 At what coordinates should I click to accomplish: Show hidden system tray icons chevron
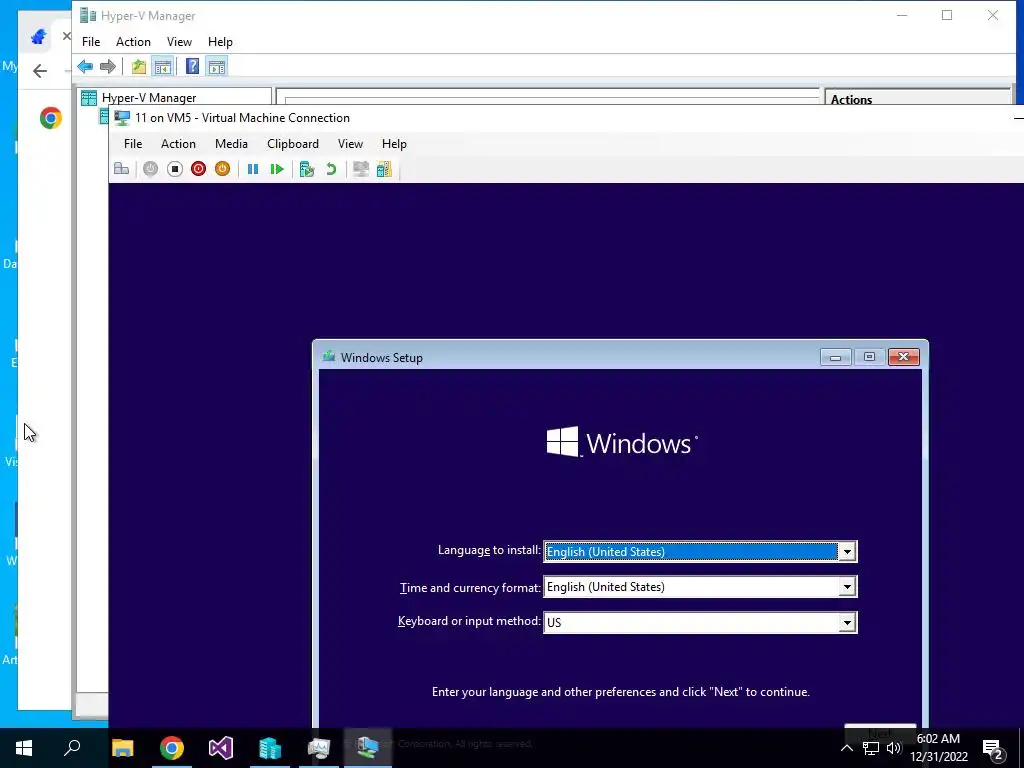(x=846, y=748)
